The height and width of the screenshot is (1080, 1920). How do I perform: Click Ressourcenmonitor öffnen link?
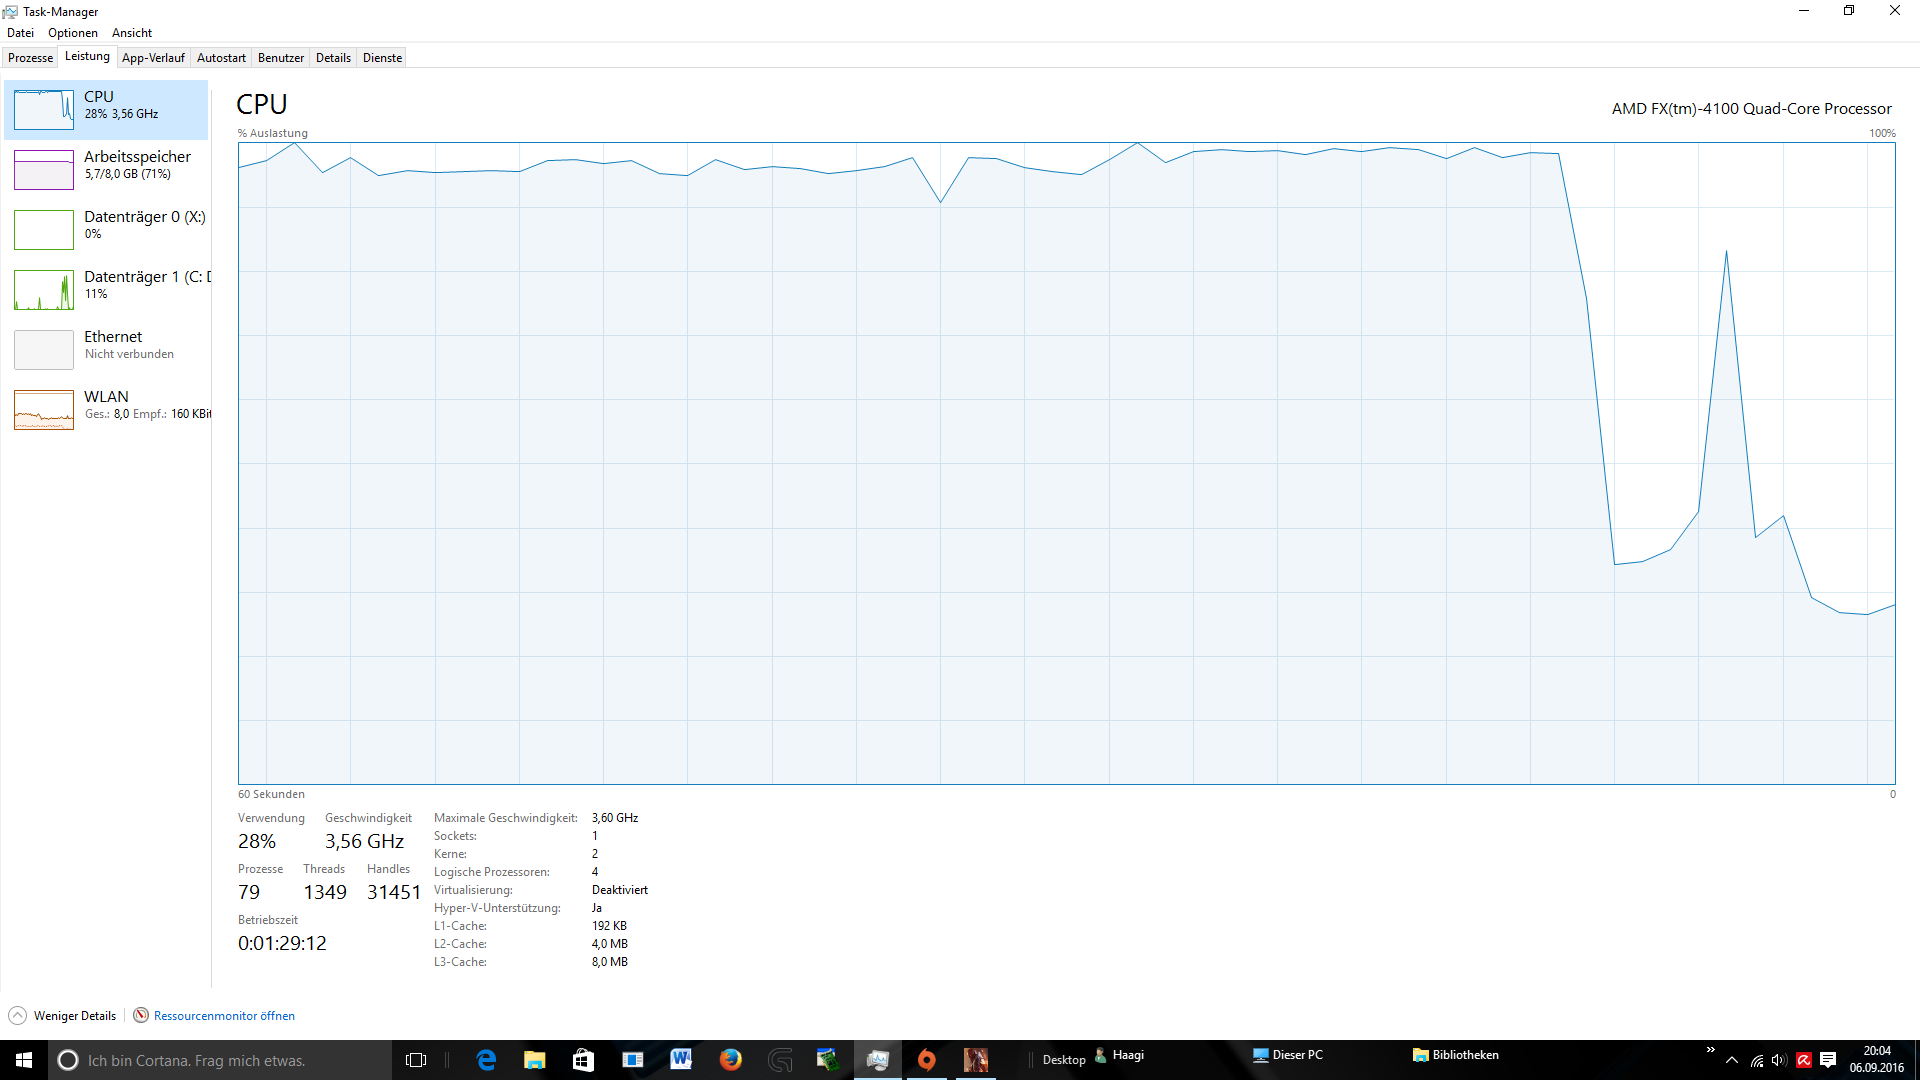pos(224,1016)
